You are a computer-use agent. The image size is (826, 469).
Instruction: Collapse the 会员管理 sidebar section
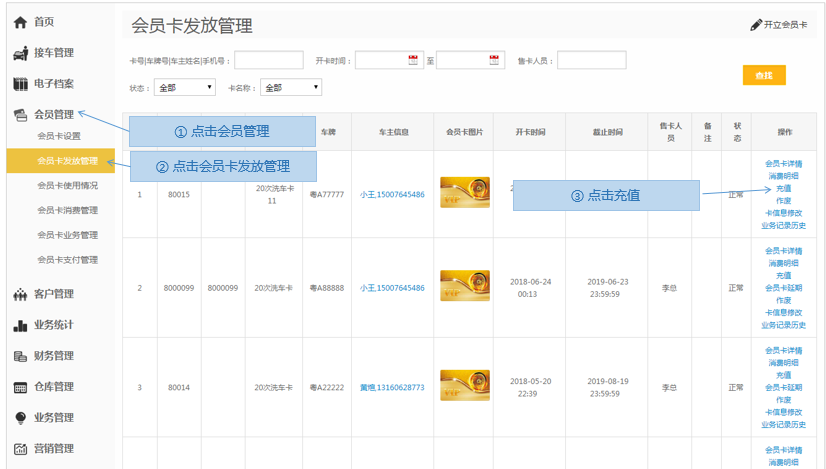point(53,114)
